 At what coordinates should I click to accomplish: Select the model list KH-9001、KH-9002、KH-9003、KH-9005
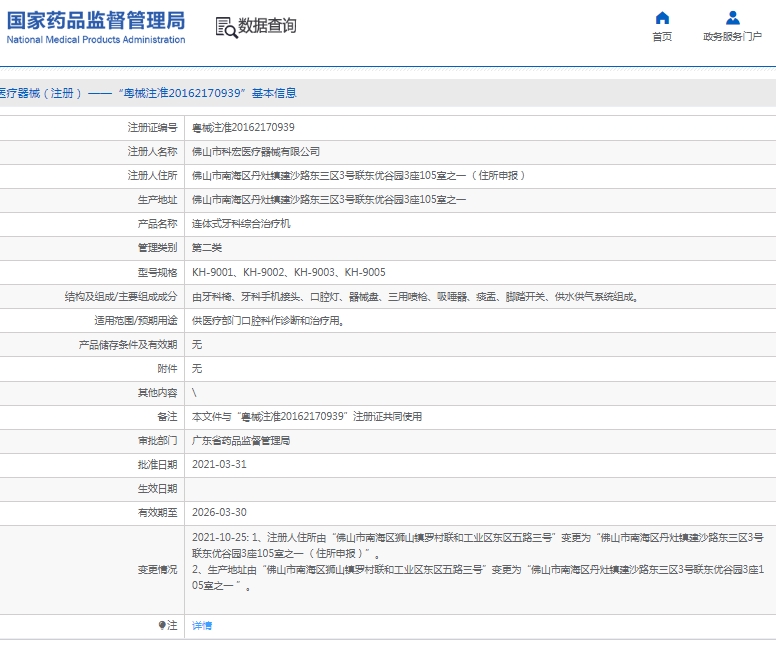289,272
